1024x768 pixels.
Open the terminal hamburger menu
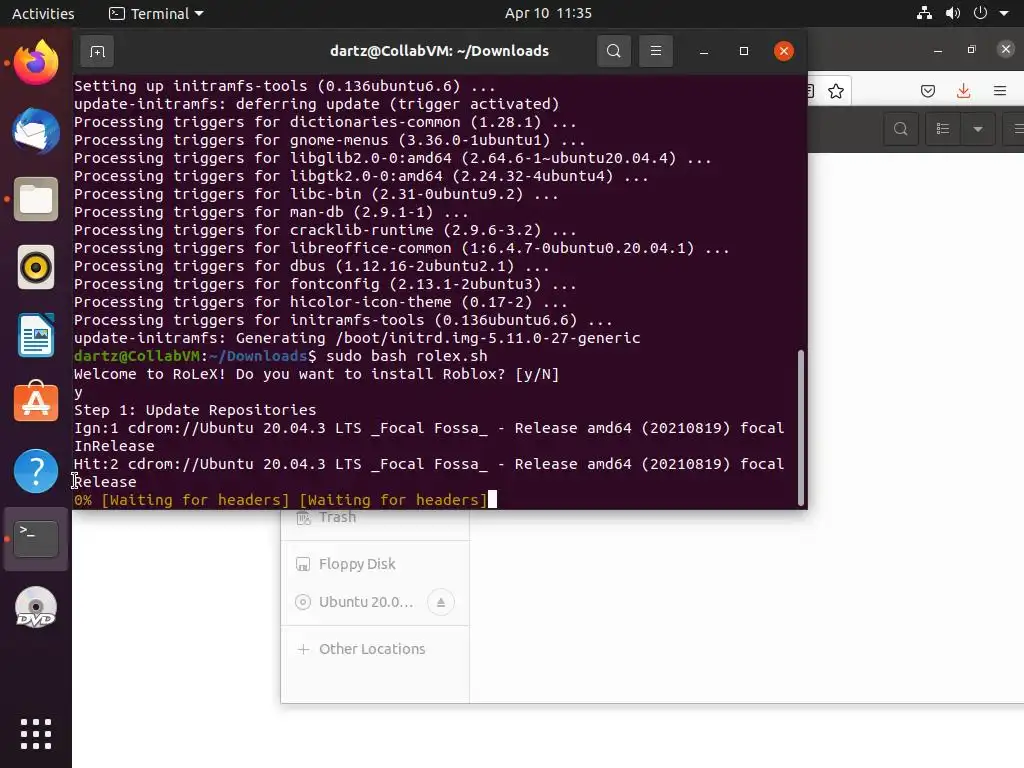(656, 51)
